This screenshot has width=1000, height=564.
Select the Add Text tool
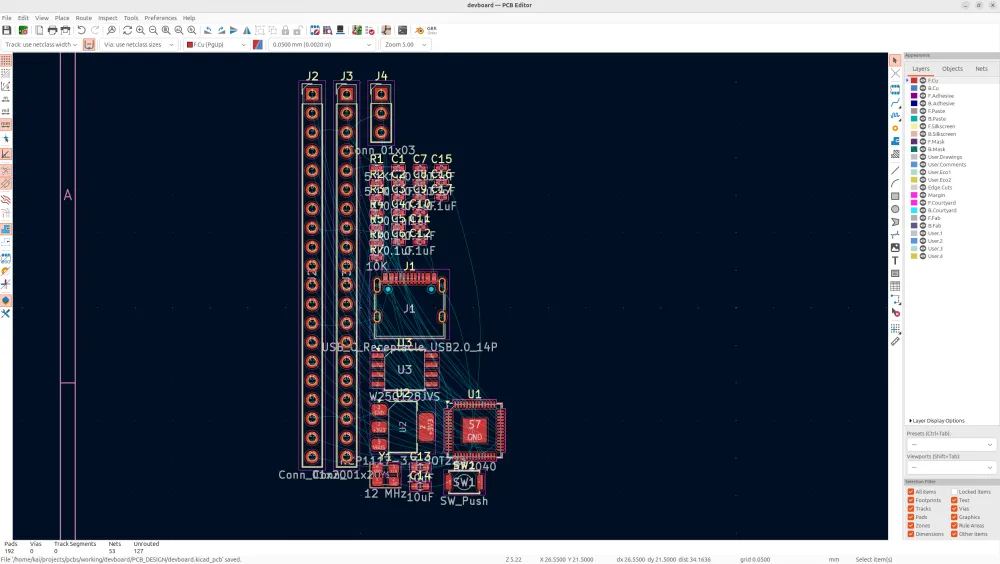895,260
